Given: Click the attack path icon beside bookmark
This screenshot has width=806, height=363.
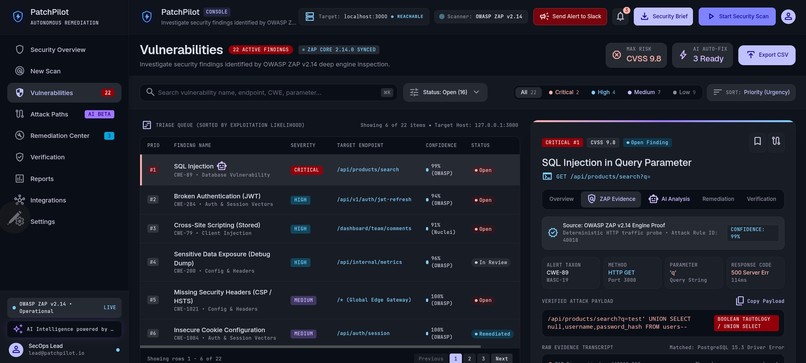Looking at the screenshot, I should (x=776, y=142).
